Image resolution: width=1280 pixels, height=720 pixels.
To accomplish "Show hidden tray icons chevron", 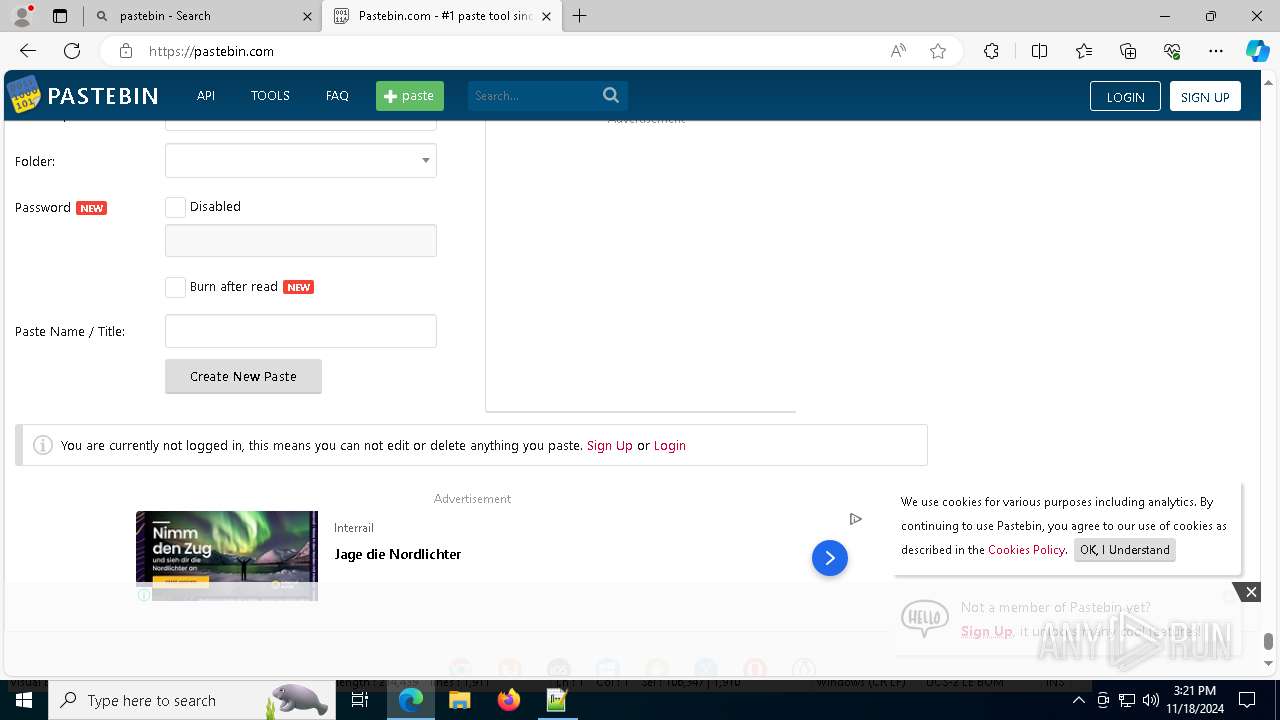I will click(x=1078, y=700).
